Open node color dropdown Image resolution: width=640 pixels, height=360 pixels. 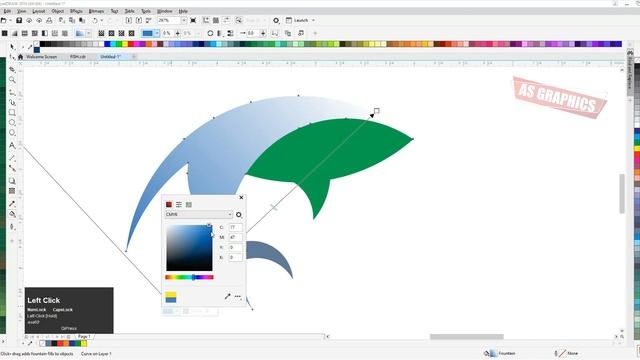[x=157, y=33]
